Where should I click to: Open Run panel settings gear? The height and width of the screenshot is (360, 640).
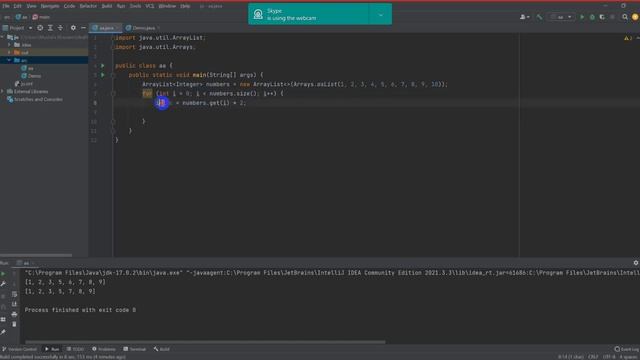636,263
